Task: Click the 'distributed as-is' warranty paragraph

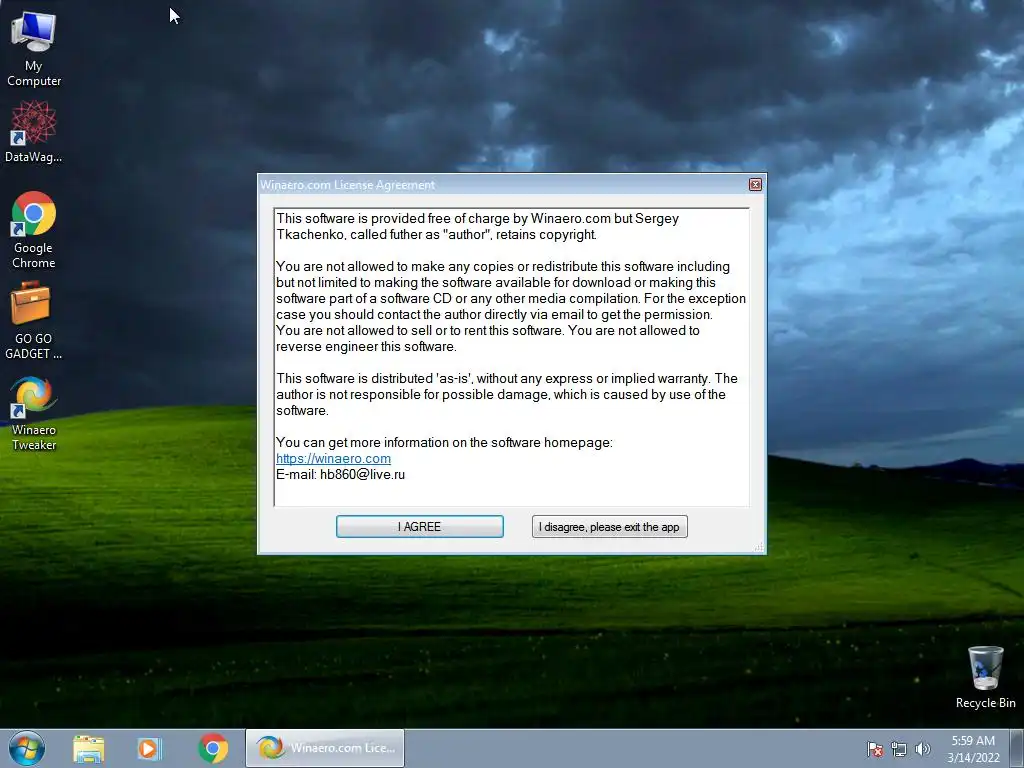Action: (x=506, y=394)
